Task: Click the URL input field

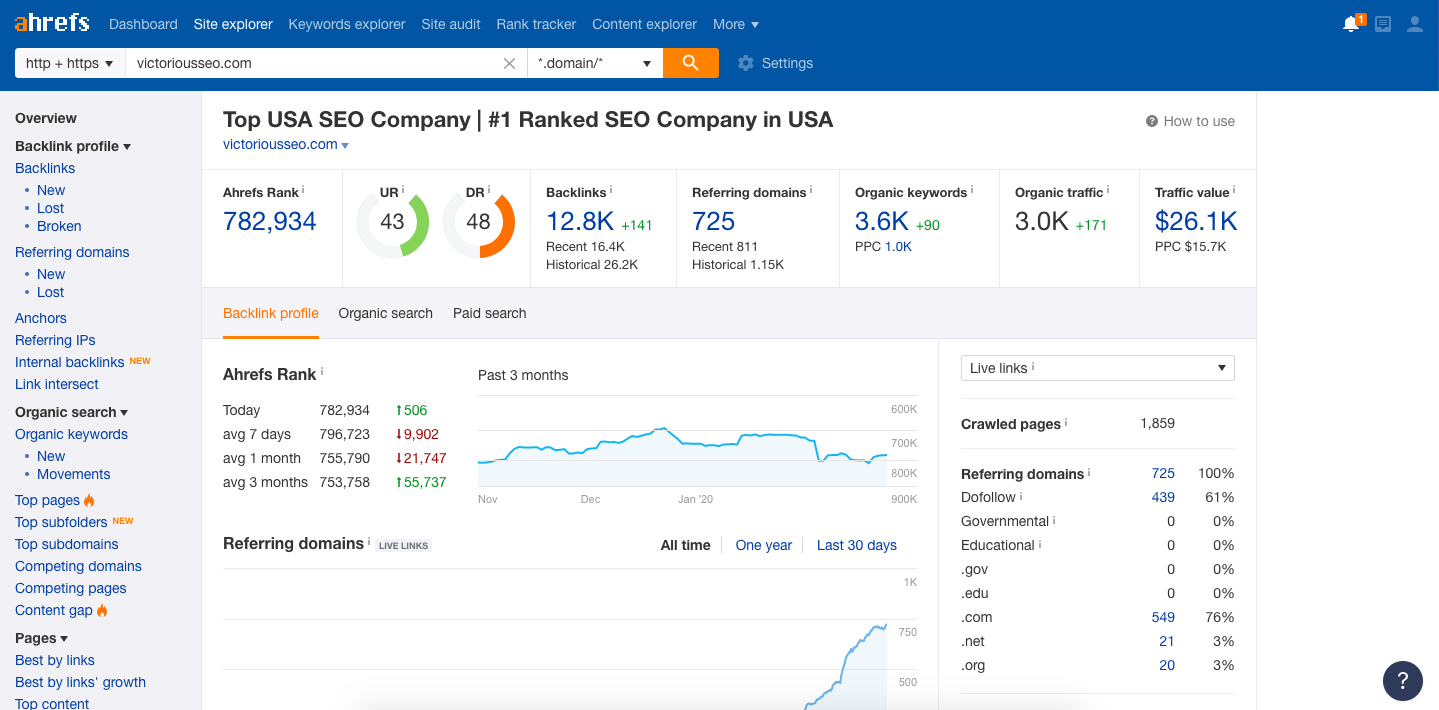Action: pyautogui.click(x=310, y=63)
